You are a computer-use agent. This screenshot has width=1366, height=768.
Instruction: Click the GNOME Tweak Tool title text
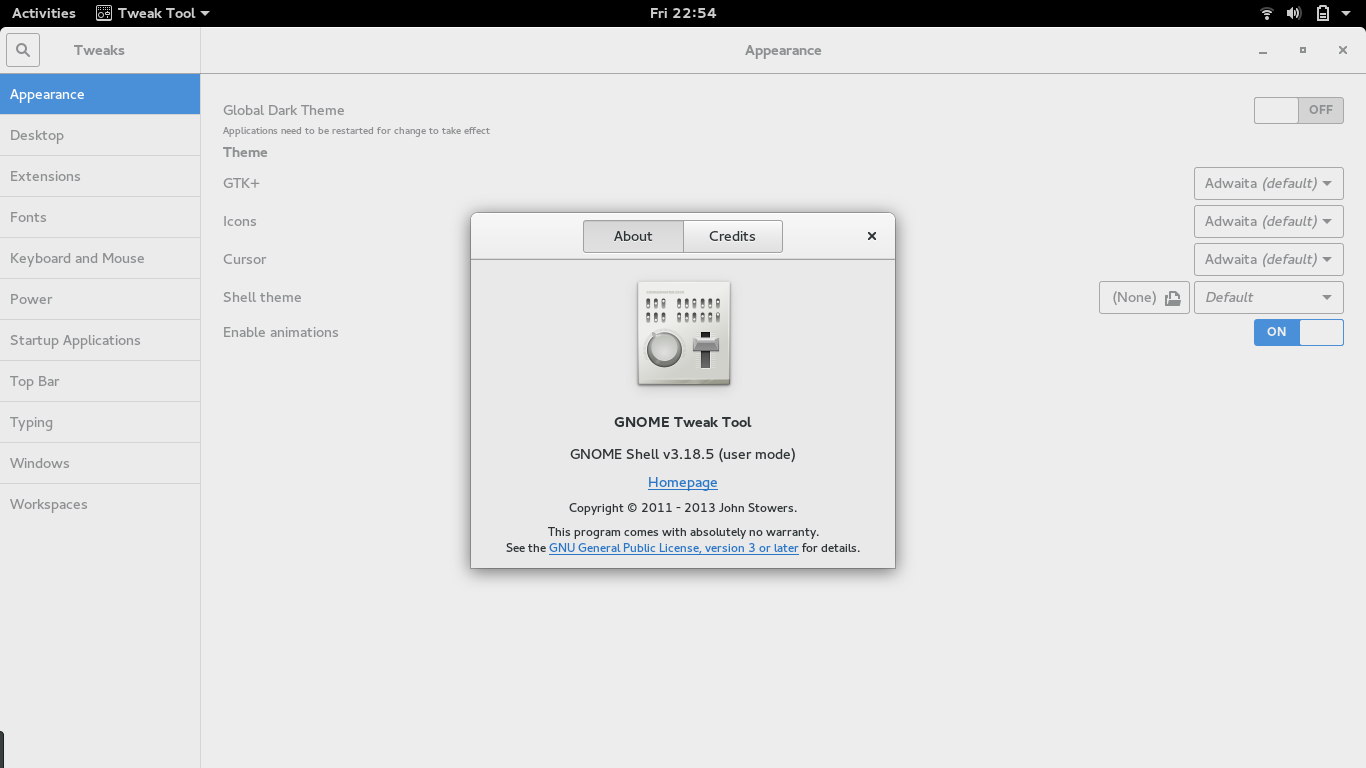(x=683, y=422)
